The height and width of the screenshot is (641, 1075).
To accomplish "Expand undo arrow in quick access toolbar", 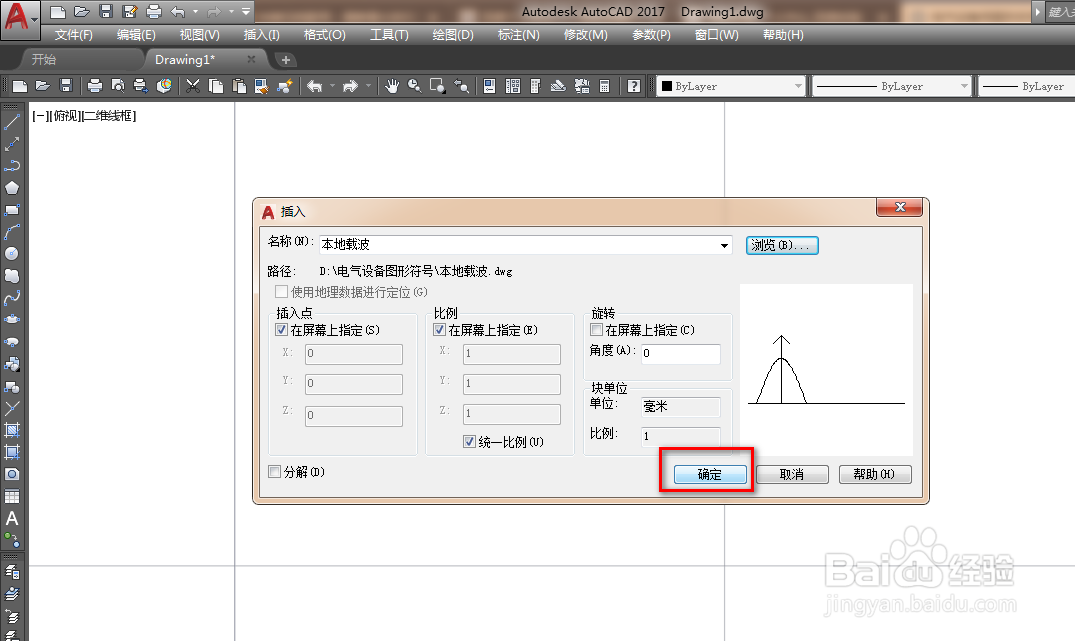I will point(195,12).
